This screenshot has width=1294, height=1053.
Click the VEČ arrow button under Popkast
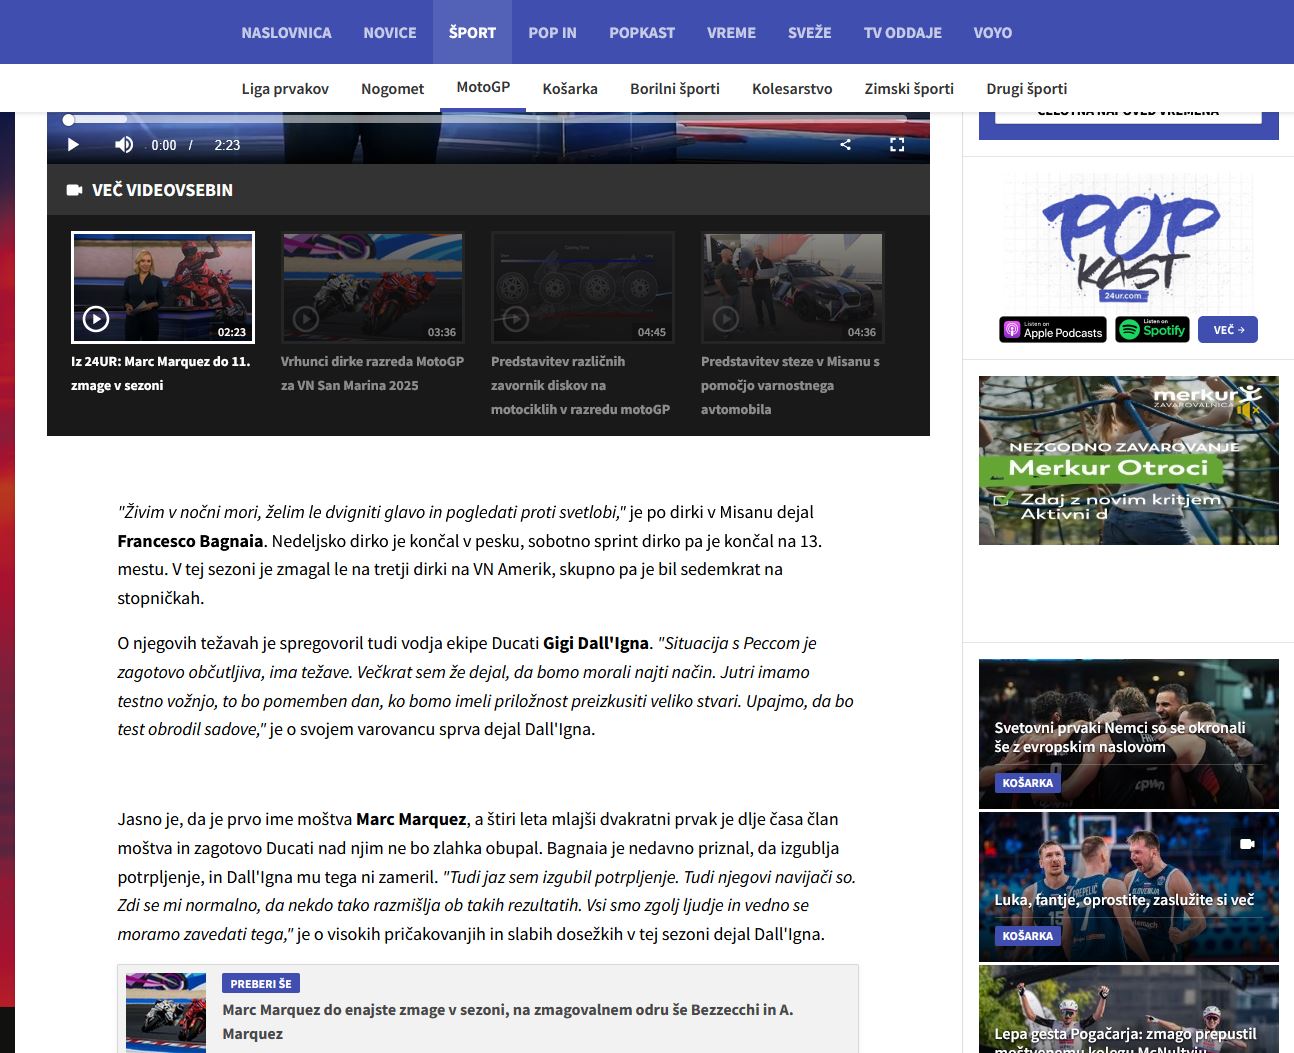point(1227,330)
